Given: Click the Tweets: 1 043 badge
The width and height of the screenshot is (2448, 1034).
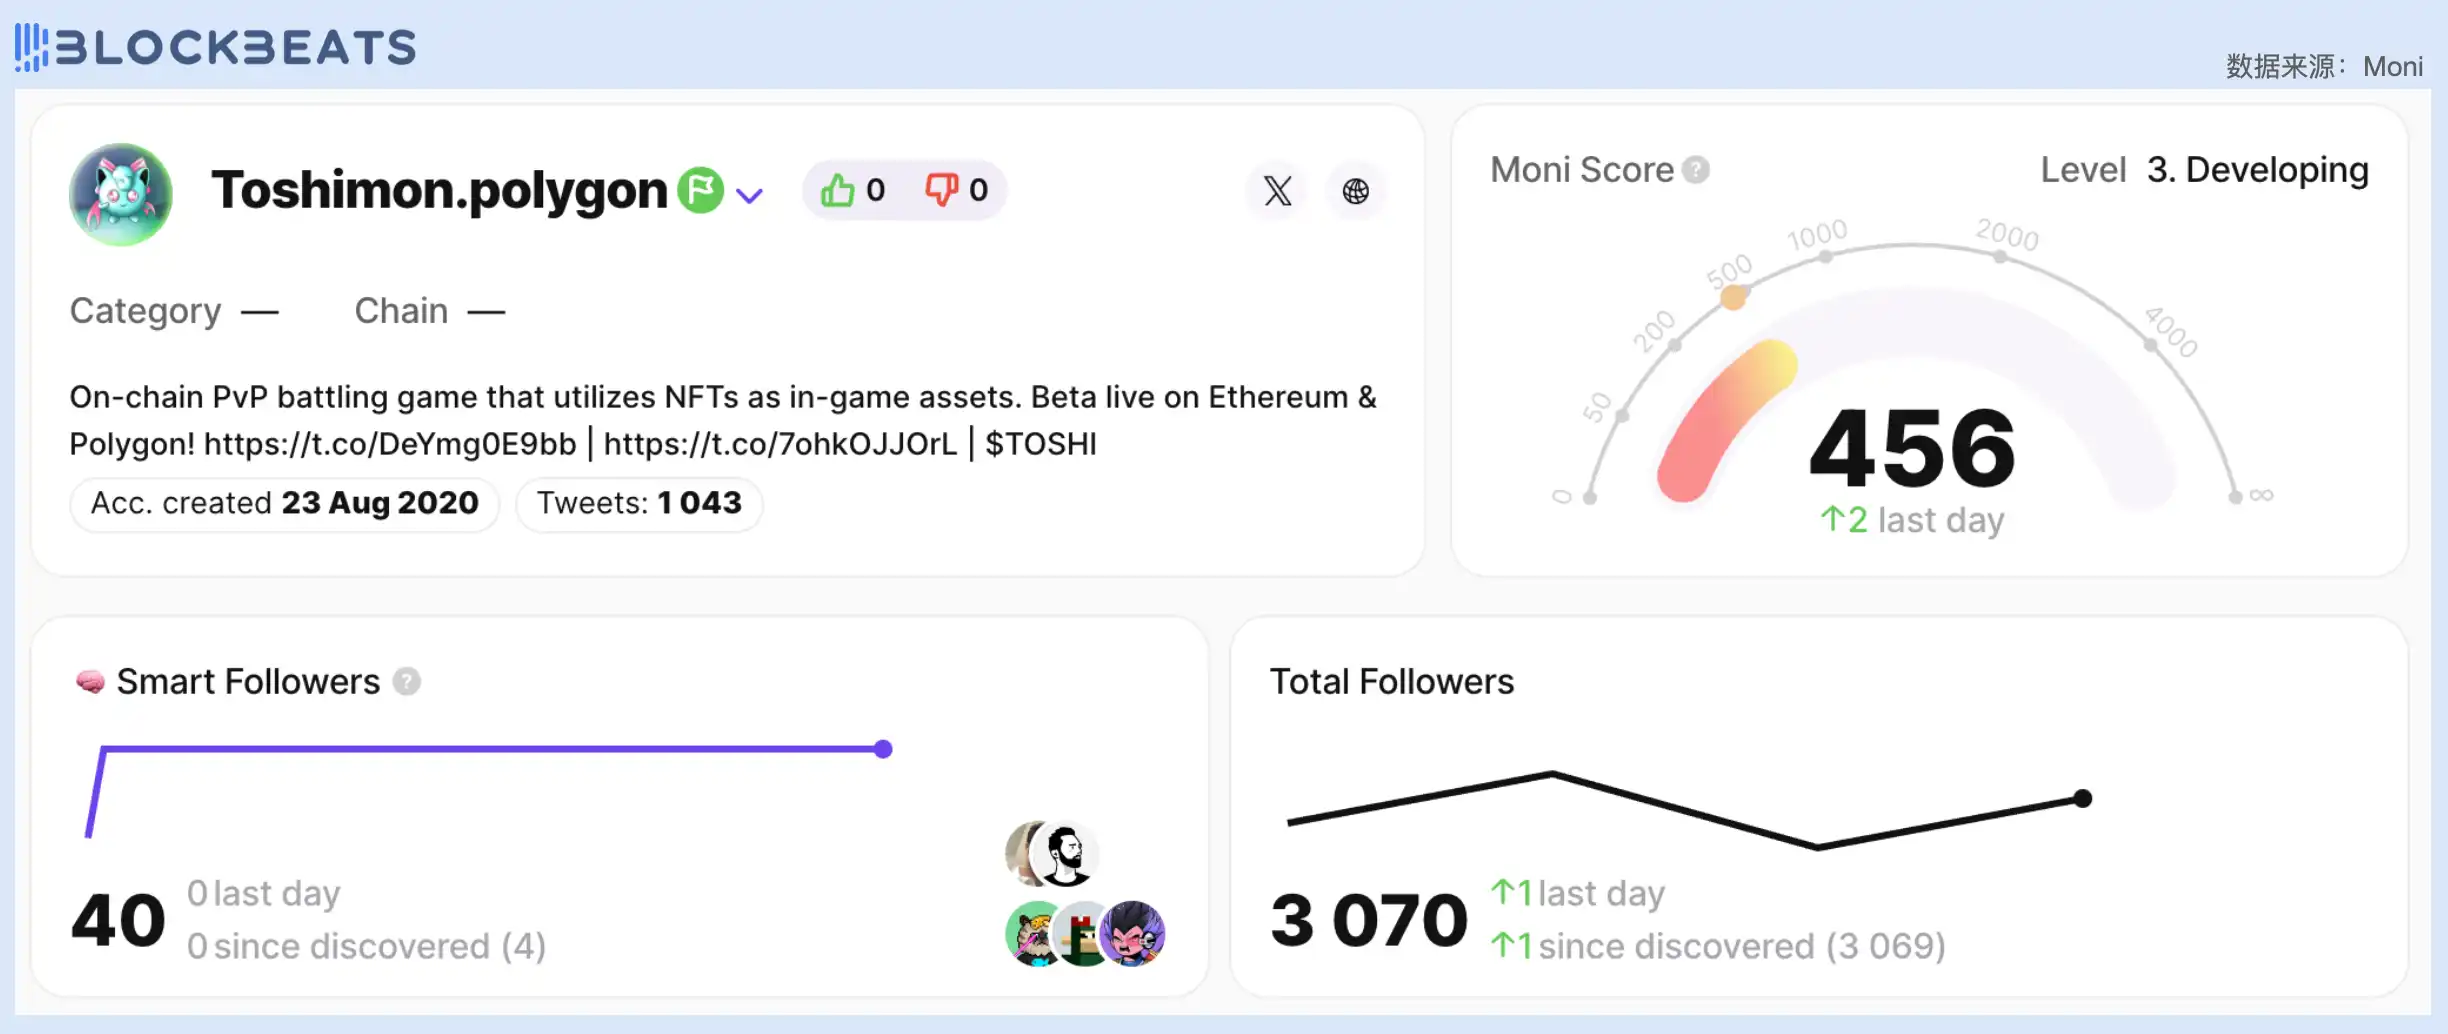Looking at the screenshot, I should pyautogui.click(x=639, y=503).
